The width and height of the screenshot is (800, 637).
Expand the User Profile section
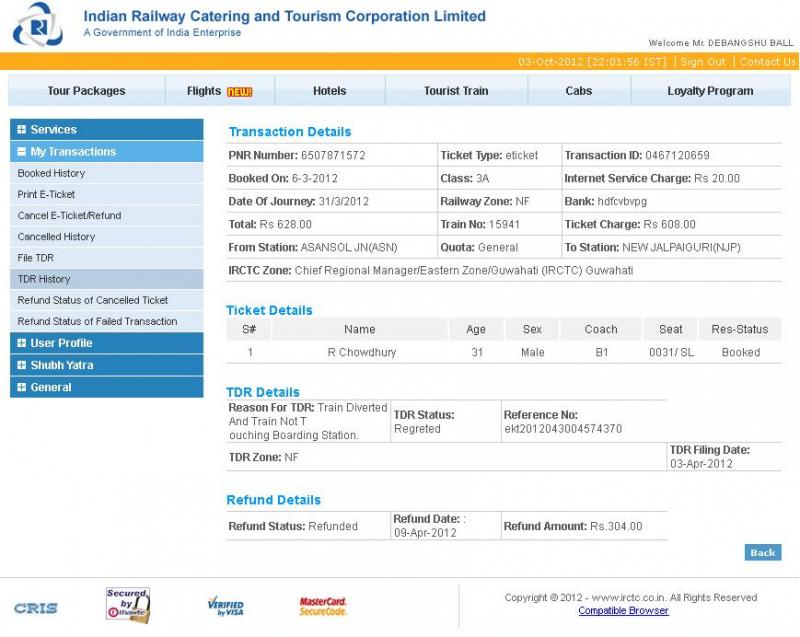click(61, 343)
